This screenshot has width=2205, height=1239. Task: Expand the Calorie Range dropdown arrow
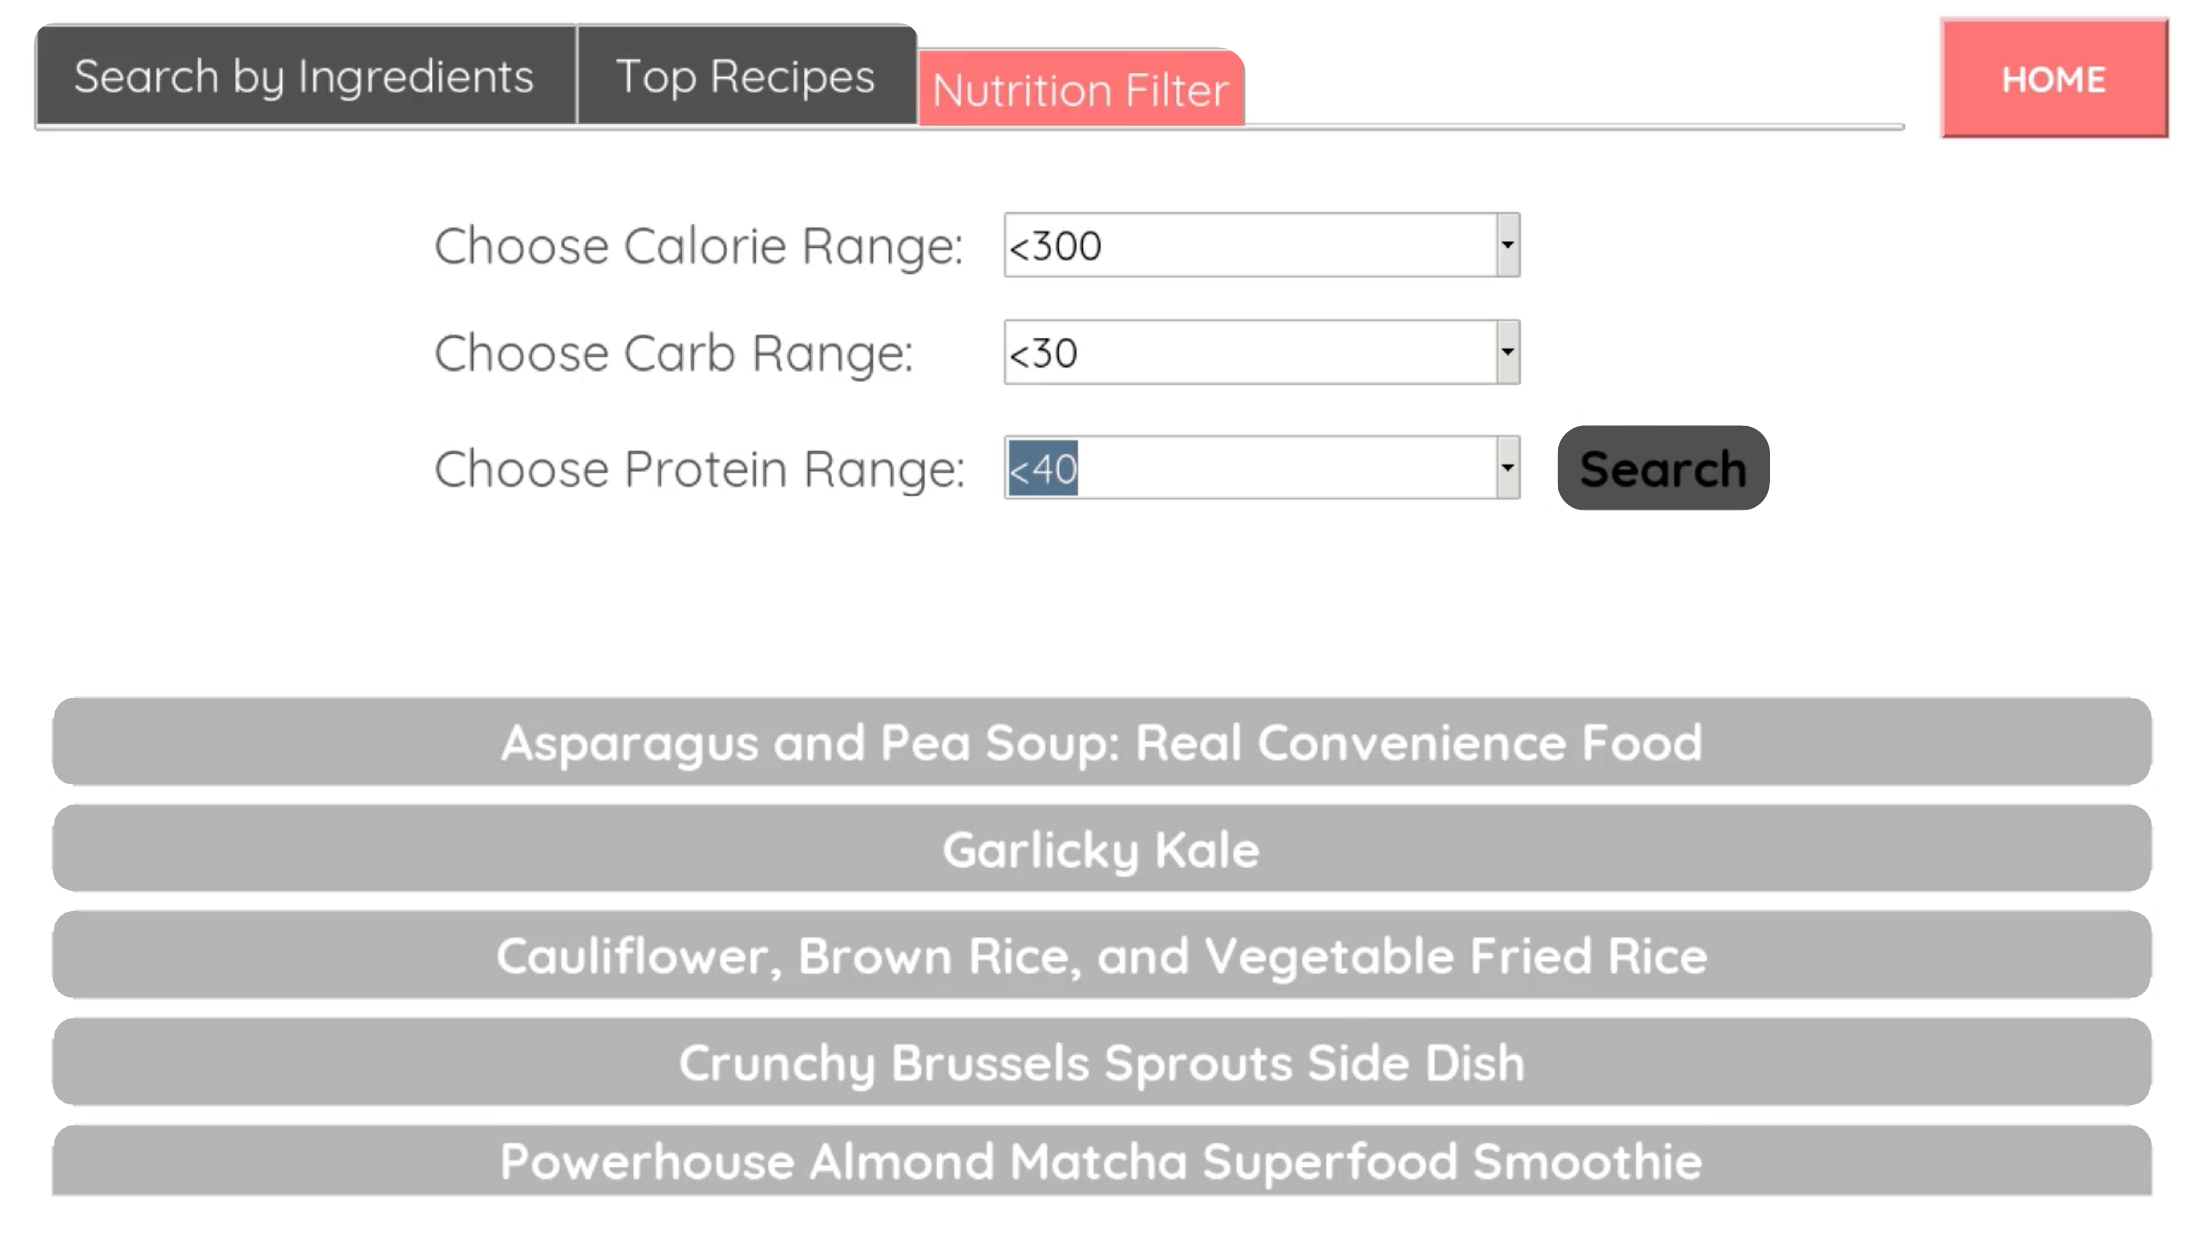coord(1508,245)
